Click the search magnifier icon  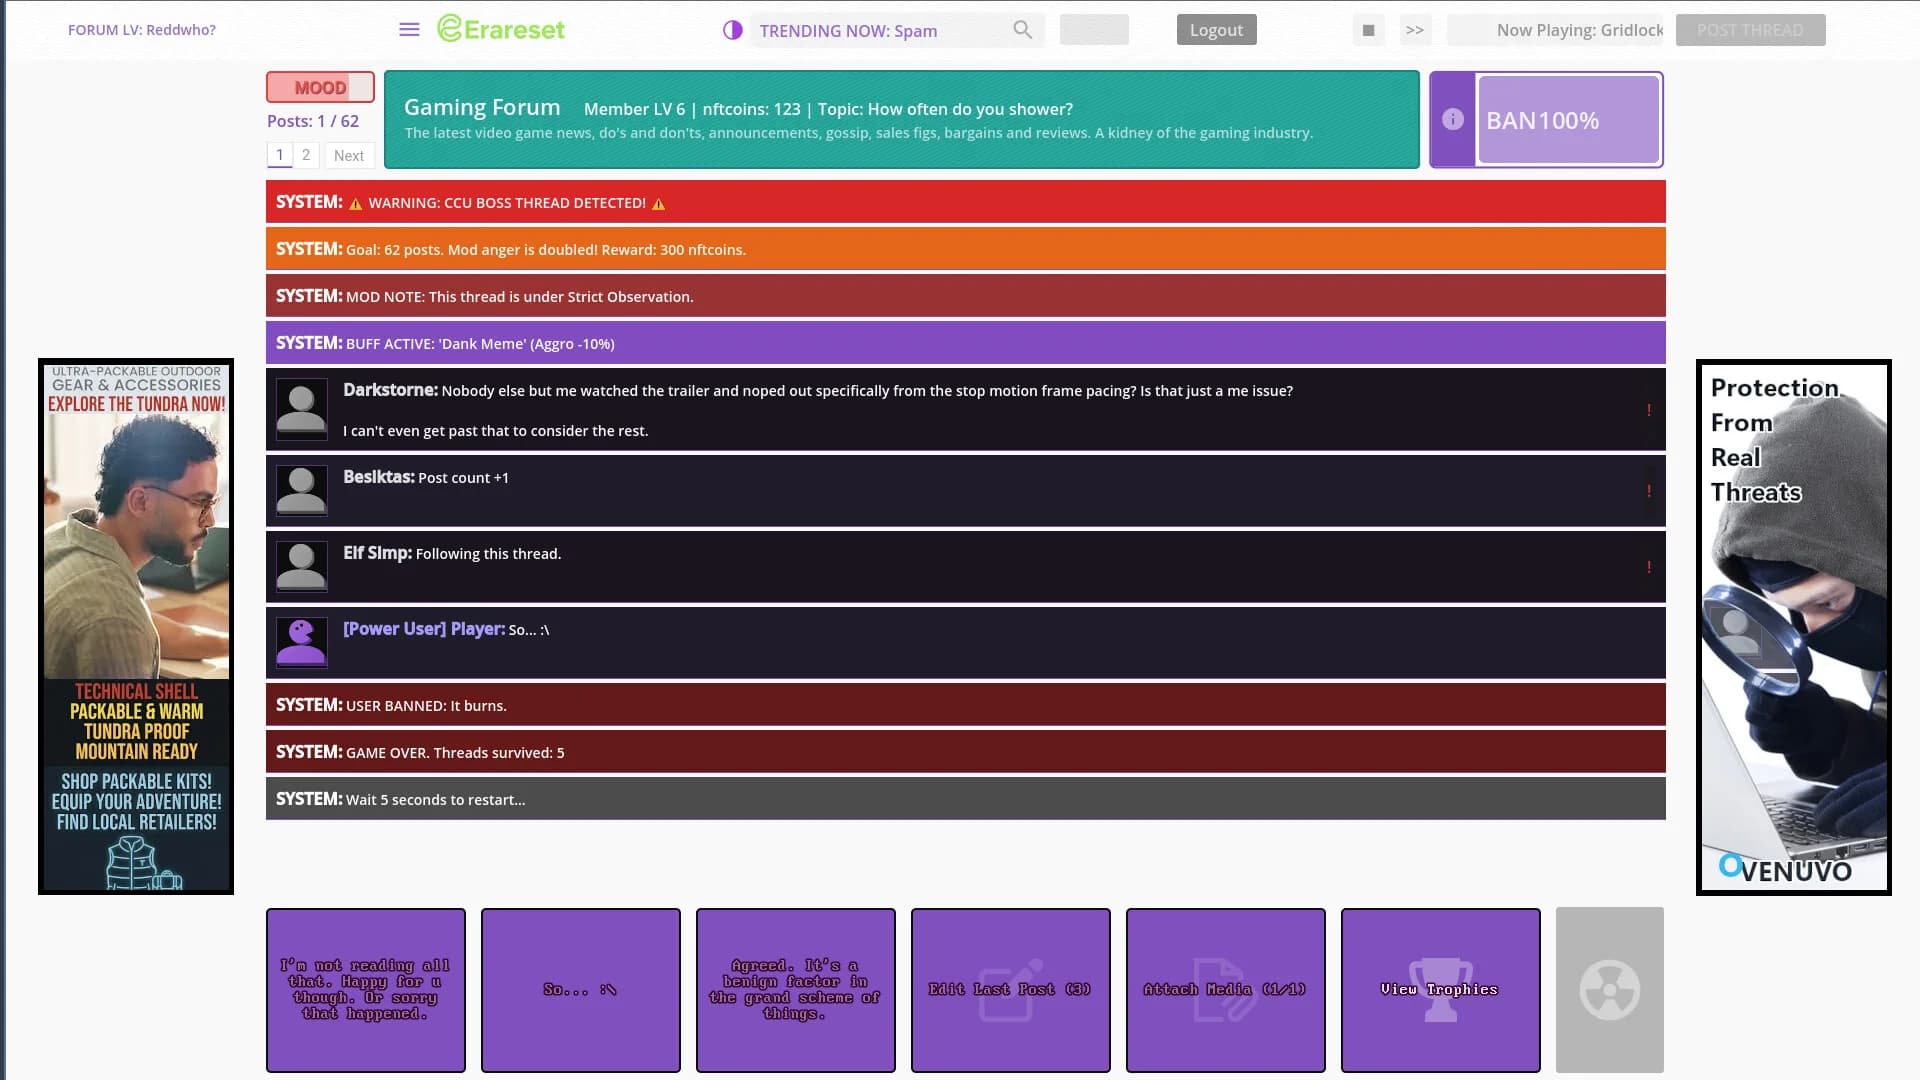(1022, 30)
